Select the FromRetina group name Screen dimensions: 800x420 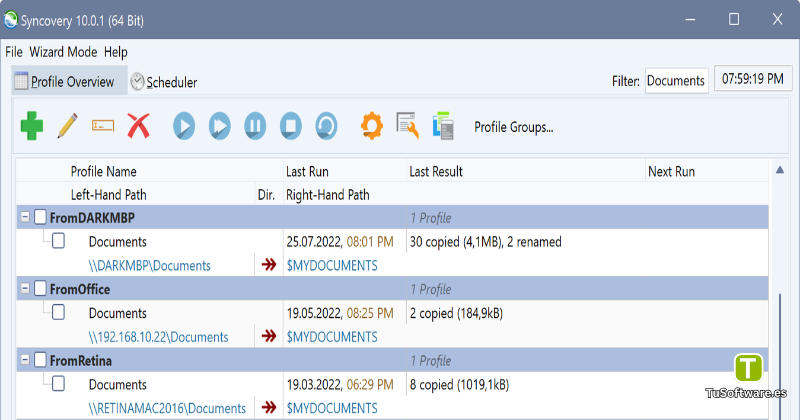(81, 361)
